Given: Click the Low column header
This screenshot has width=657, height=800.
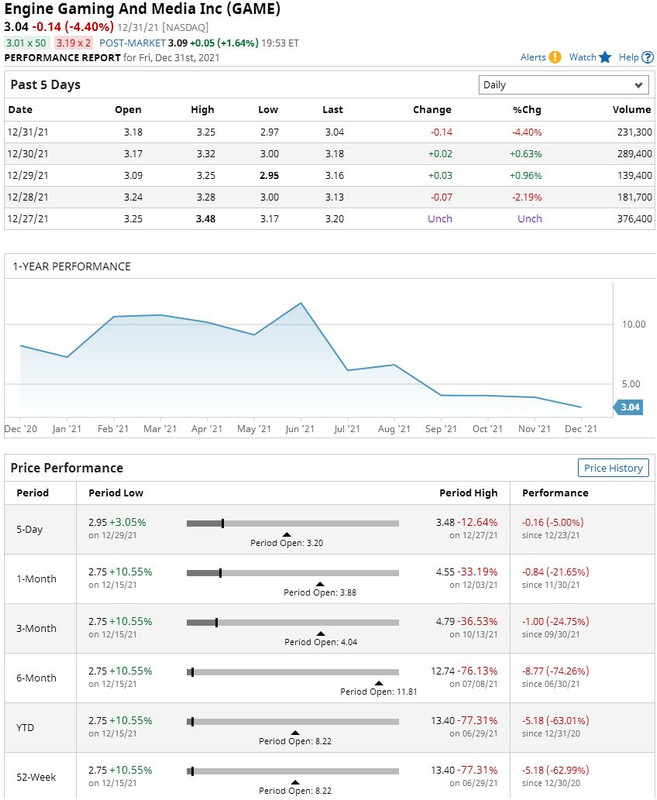Looking at the screenshot, I should (x=268, y=110).
